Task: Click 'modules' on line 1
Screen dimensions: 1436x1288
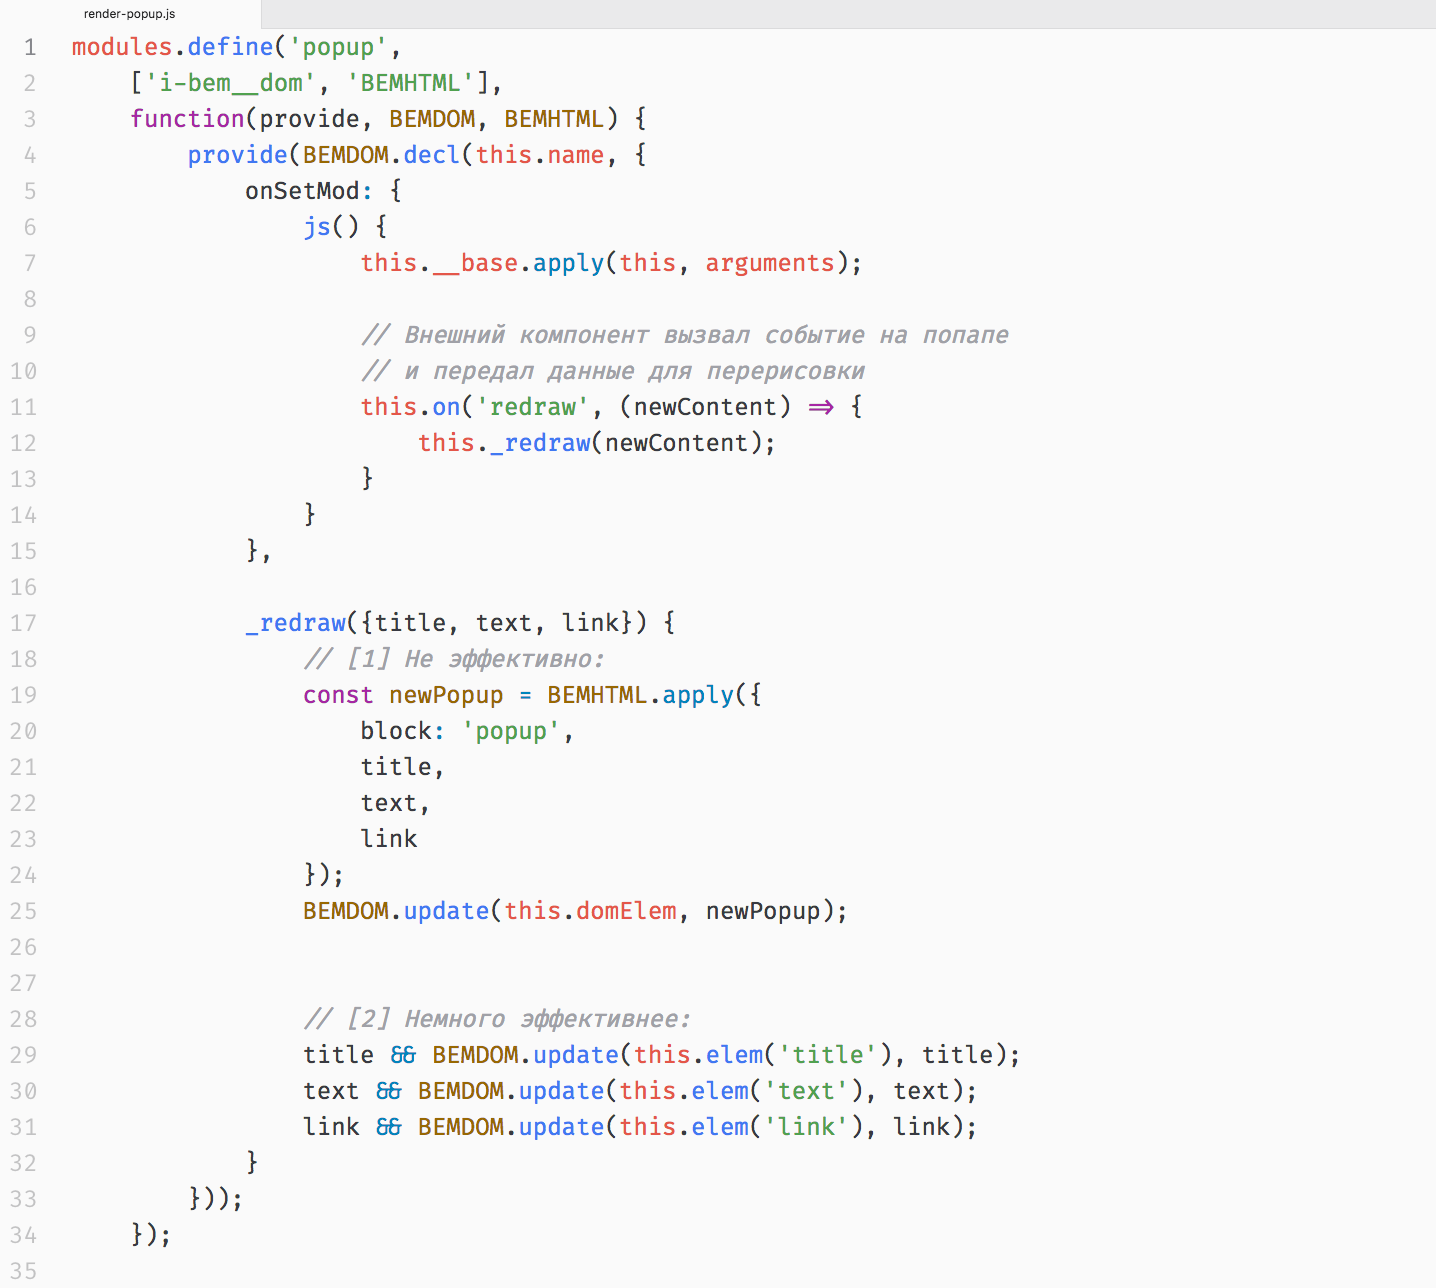Action: [x=122, y=47]
